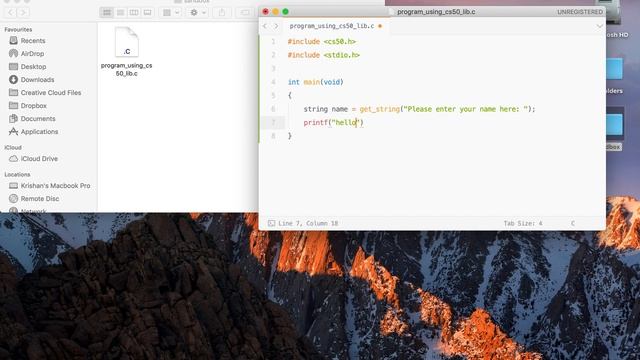The height and width of the screenshot is (360, 640).
Task: Click on #include <cs50.h> line
Action: 322,42
